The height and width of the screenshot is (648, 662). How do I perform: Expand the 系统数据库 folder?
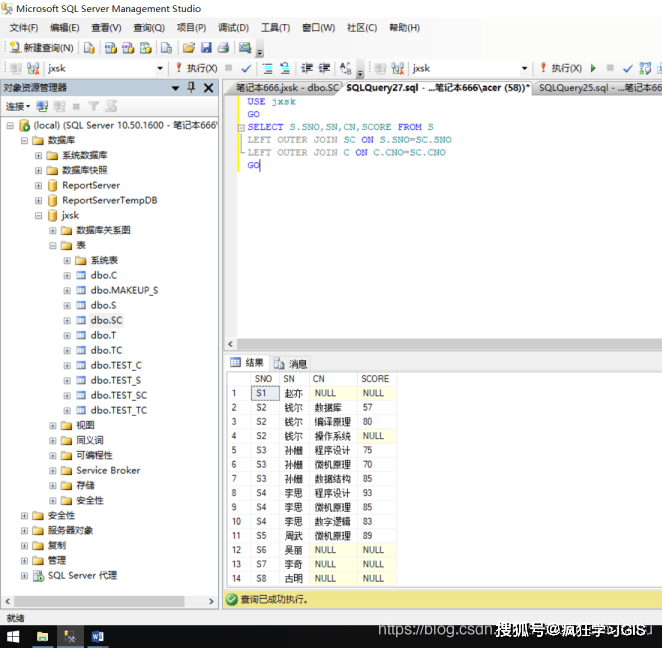[x=39, y=155]
